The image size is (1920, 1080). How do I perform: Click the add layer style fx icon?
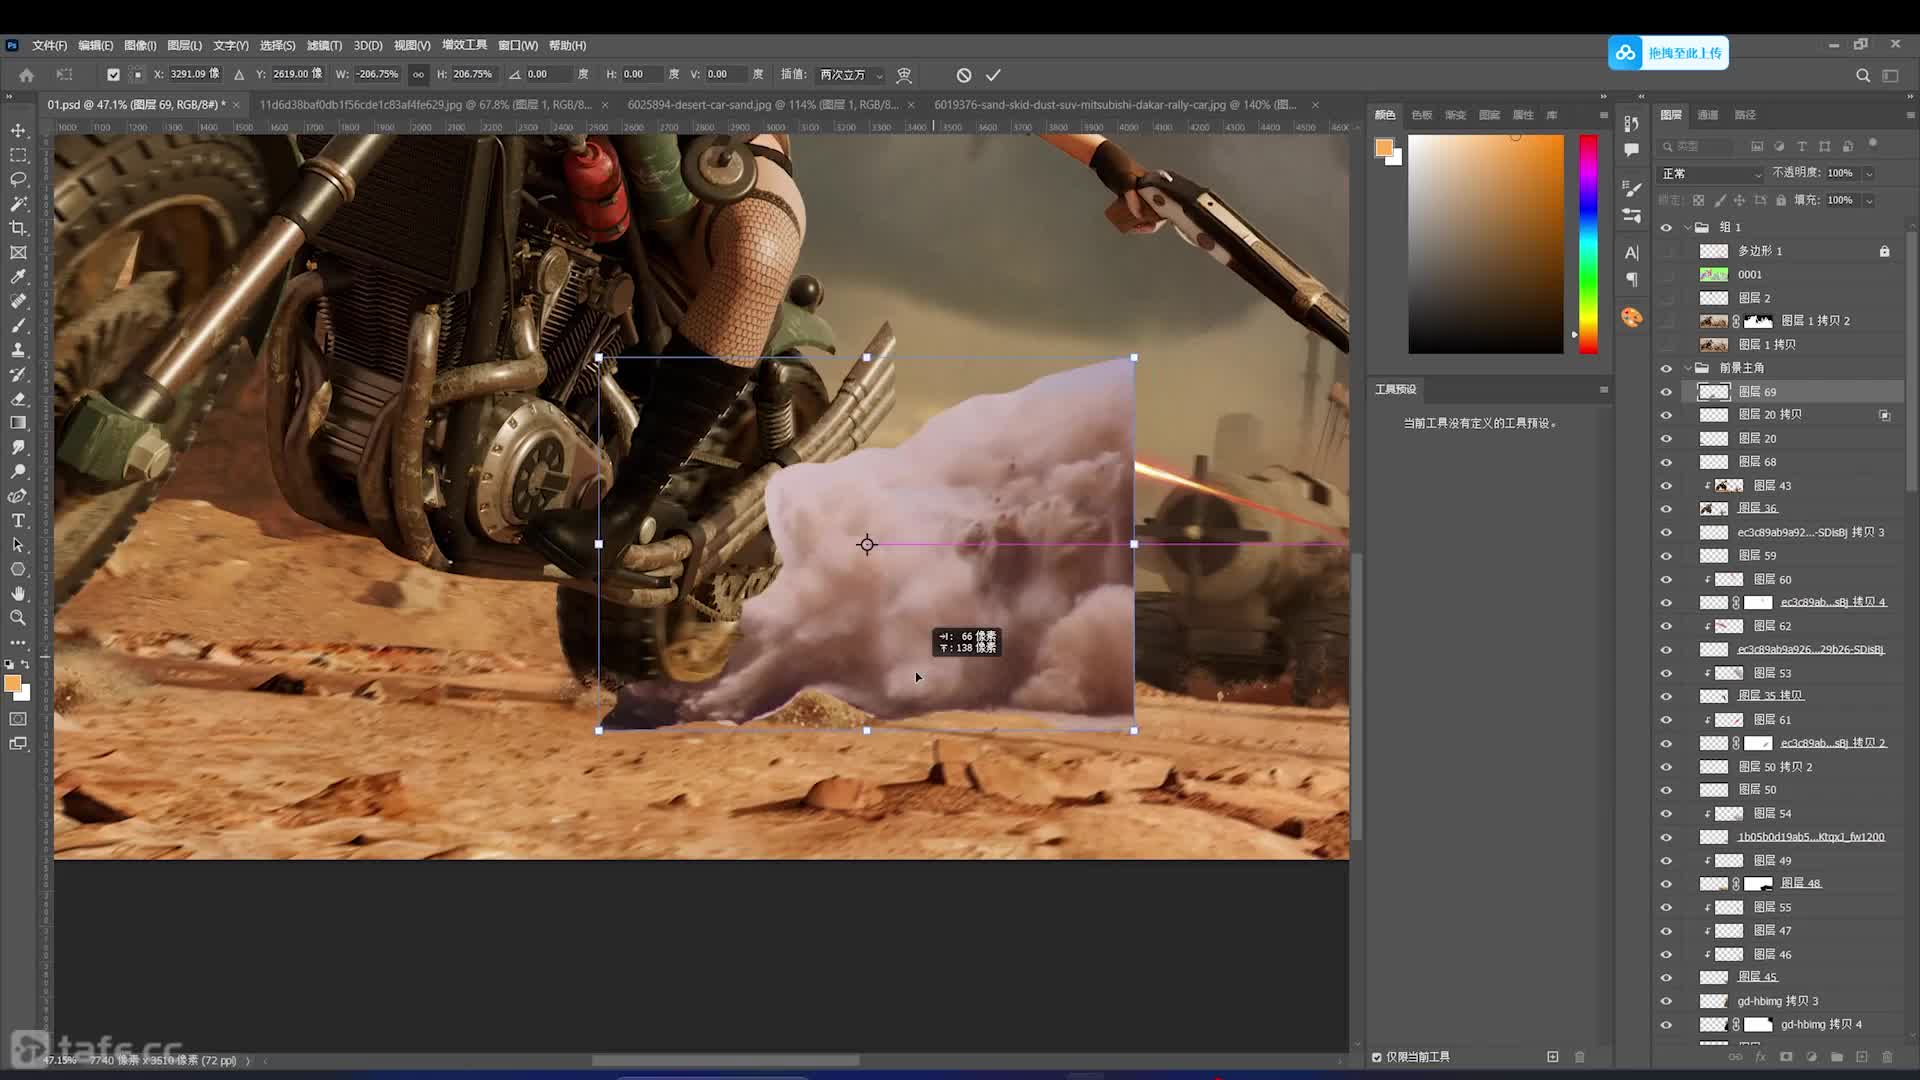click(x=1760, y=1057)
